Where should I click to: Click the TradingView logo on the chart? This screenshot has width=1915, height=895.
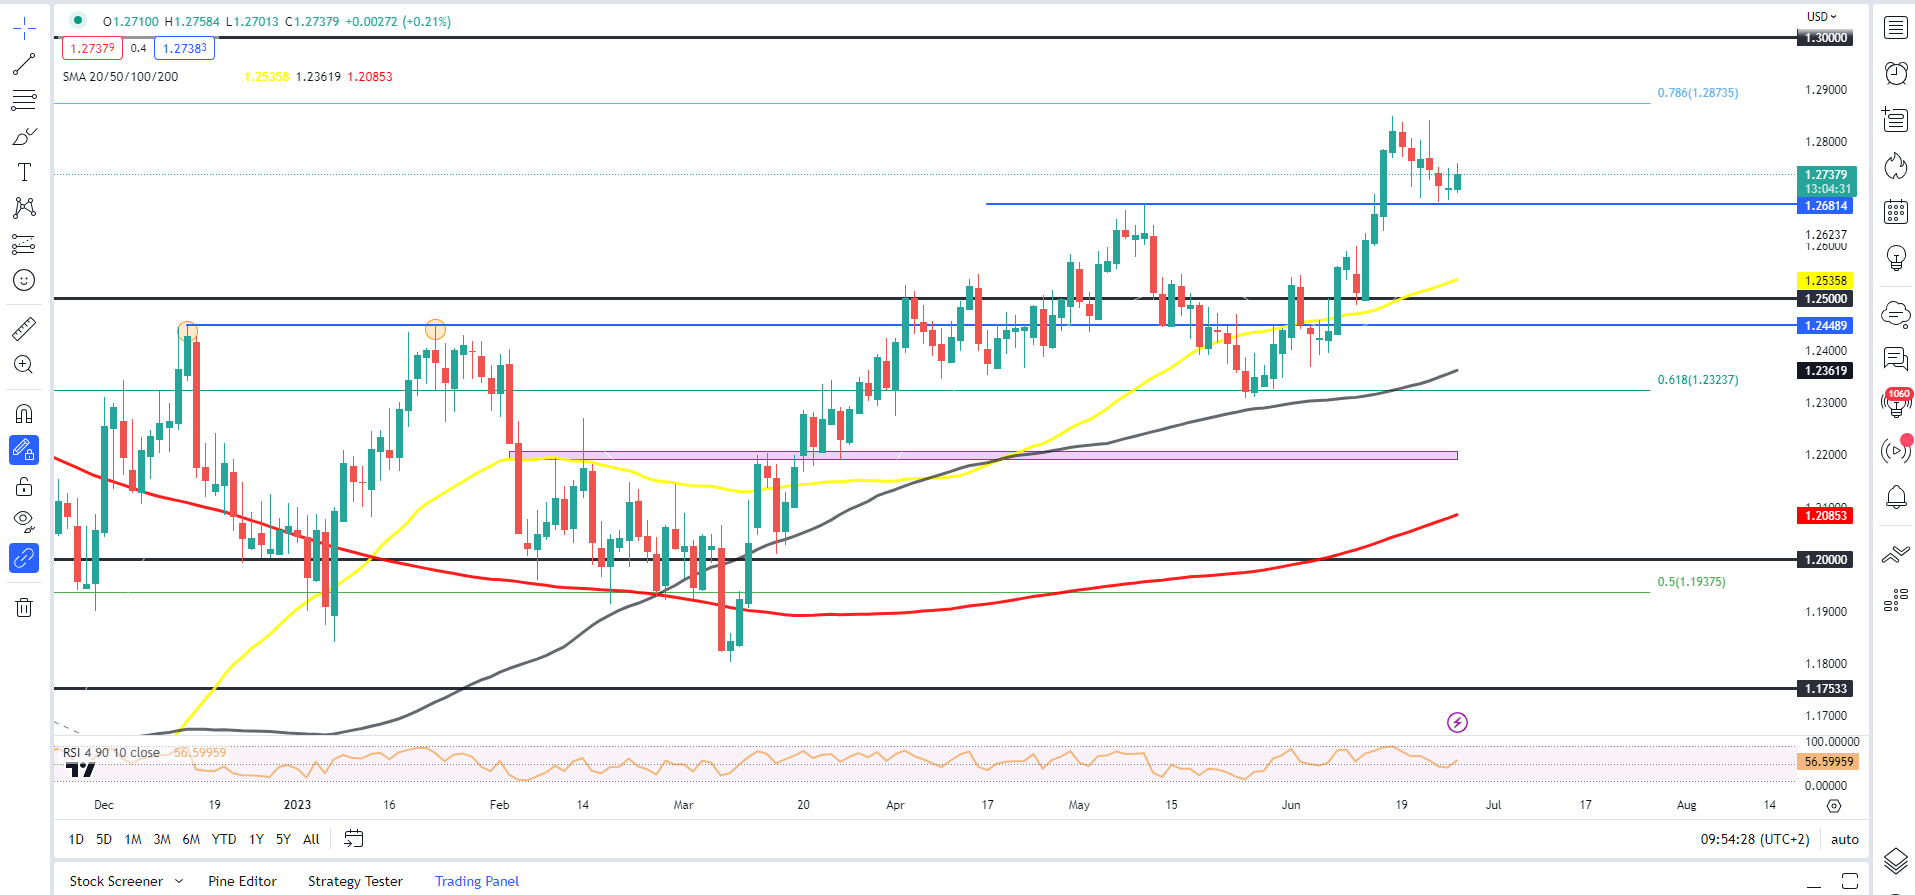pos(81,769)
